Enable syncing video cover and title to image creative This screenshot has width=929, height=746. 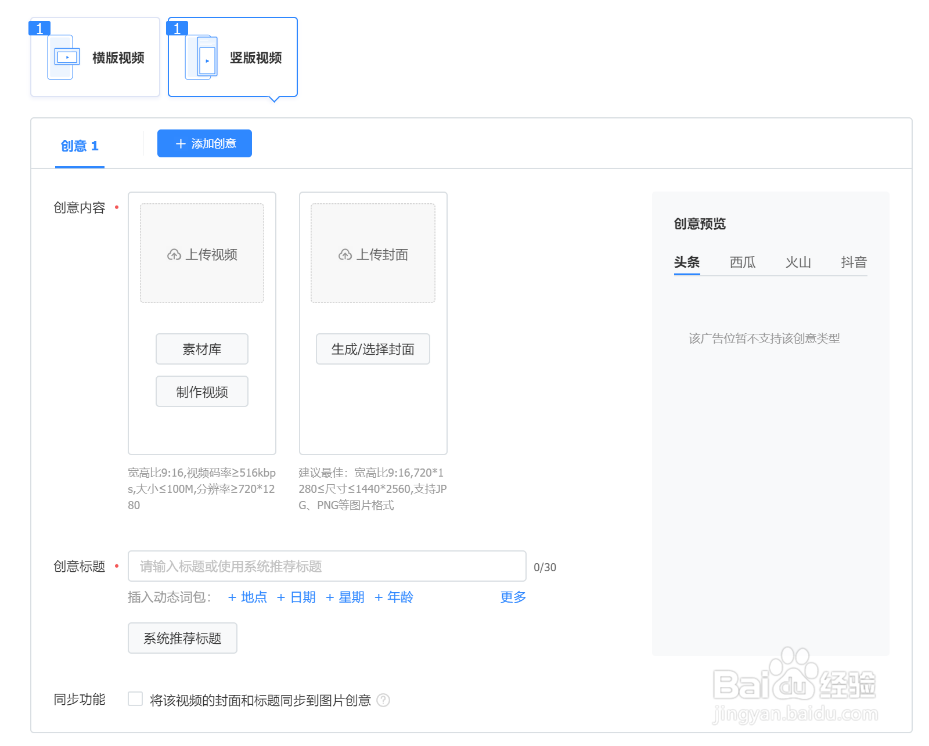click(135, 700)
